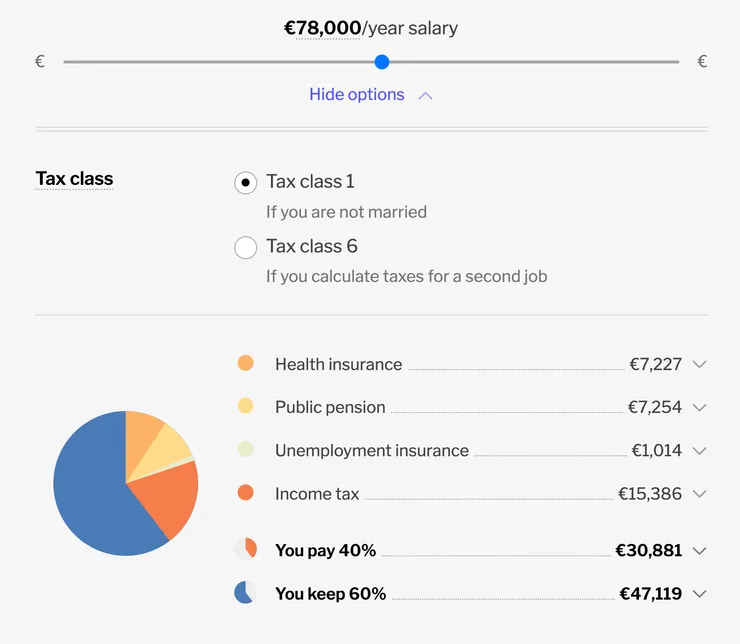Image resolution: width=740 pixels, height=644 pixels.
Task: Expand the Health insurance row chevron
Action: coord(700,364)
